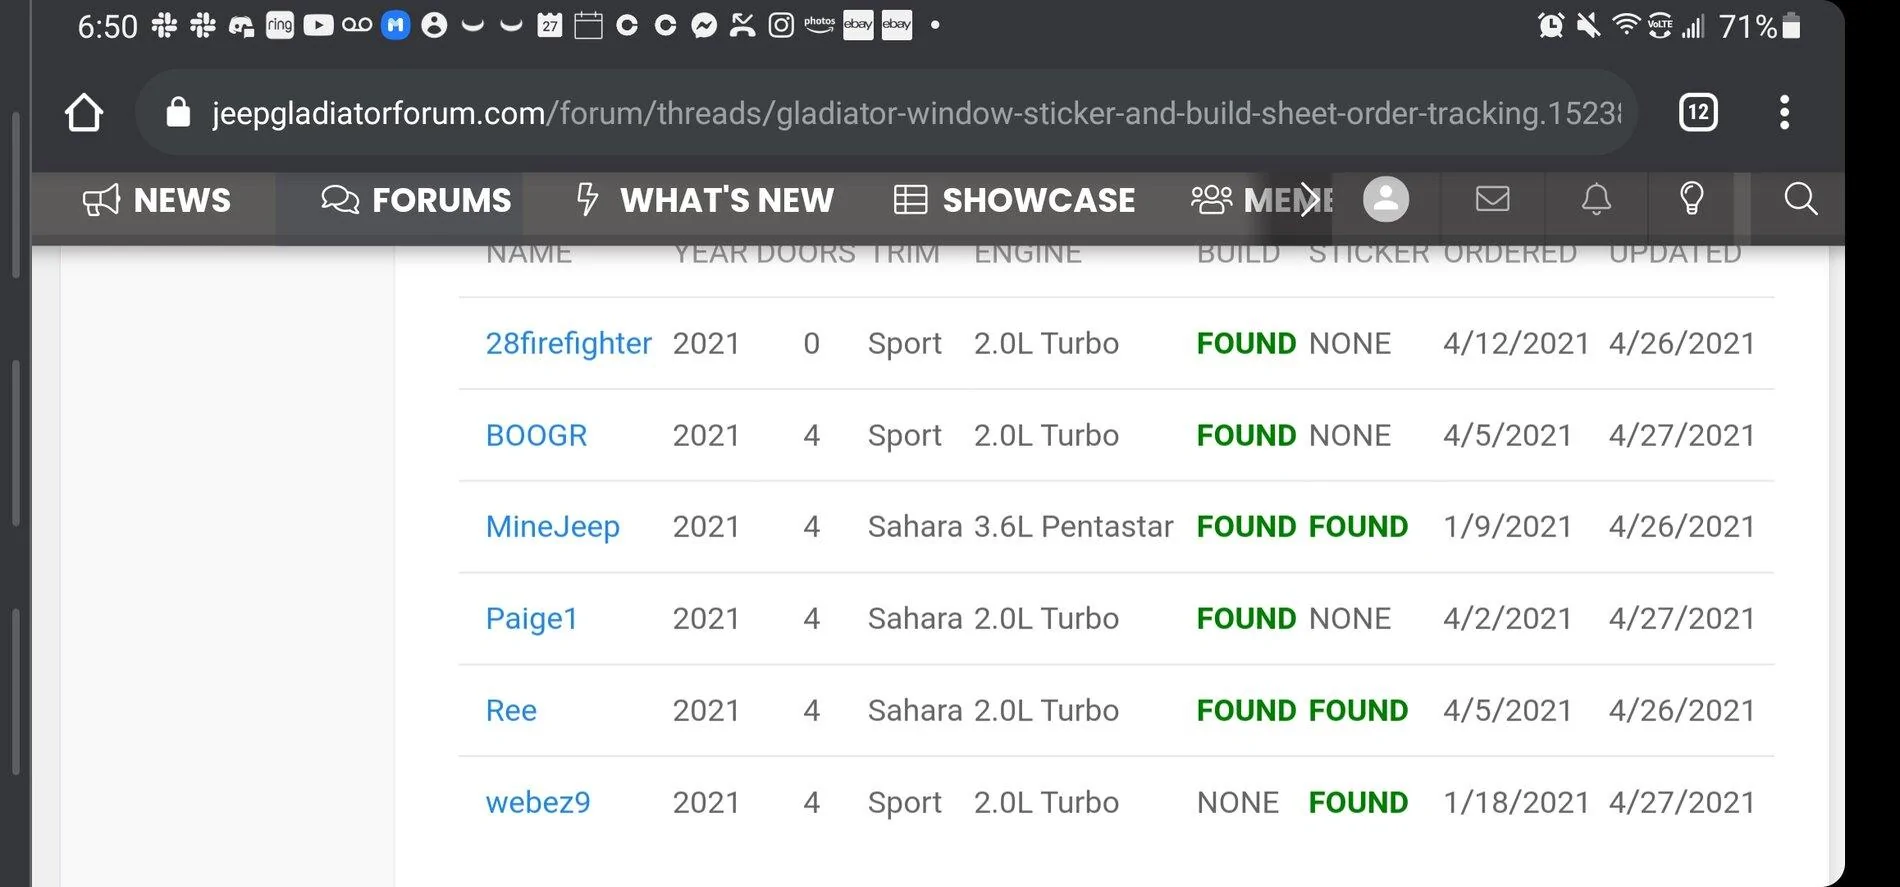Tap the voicemail notification icon in status bar

pyautogui.click(x=357, y=25)
